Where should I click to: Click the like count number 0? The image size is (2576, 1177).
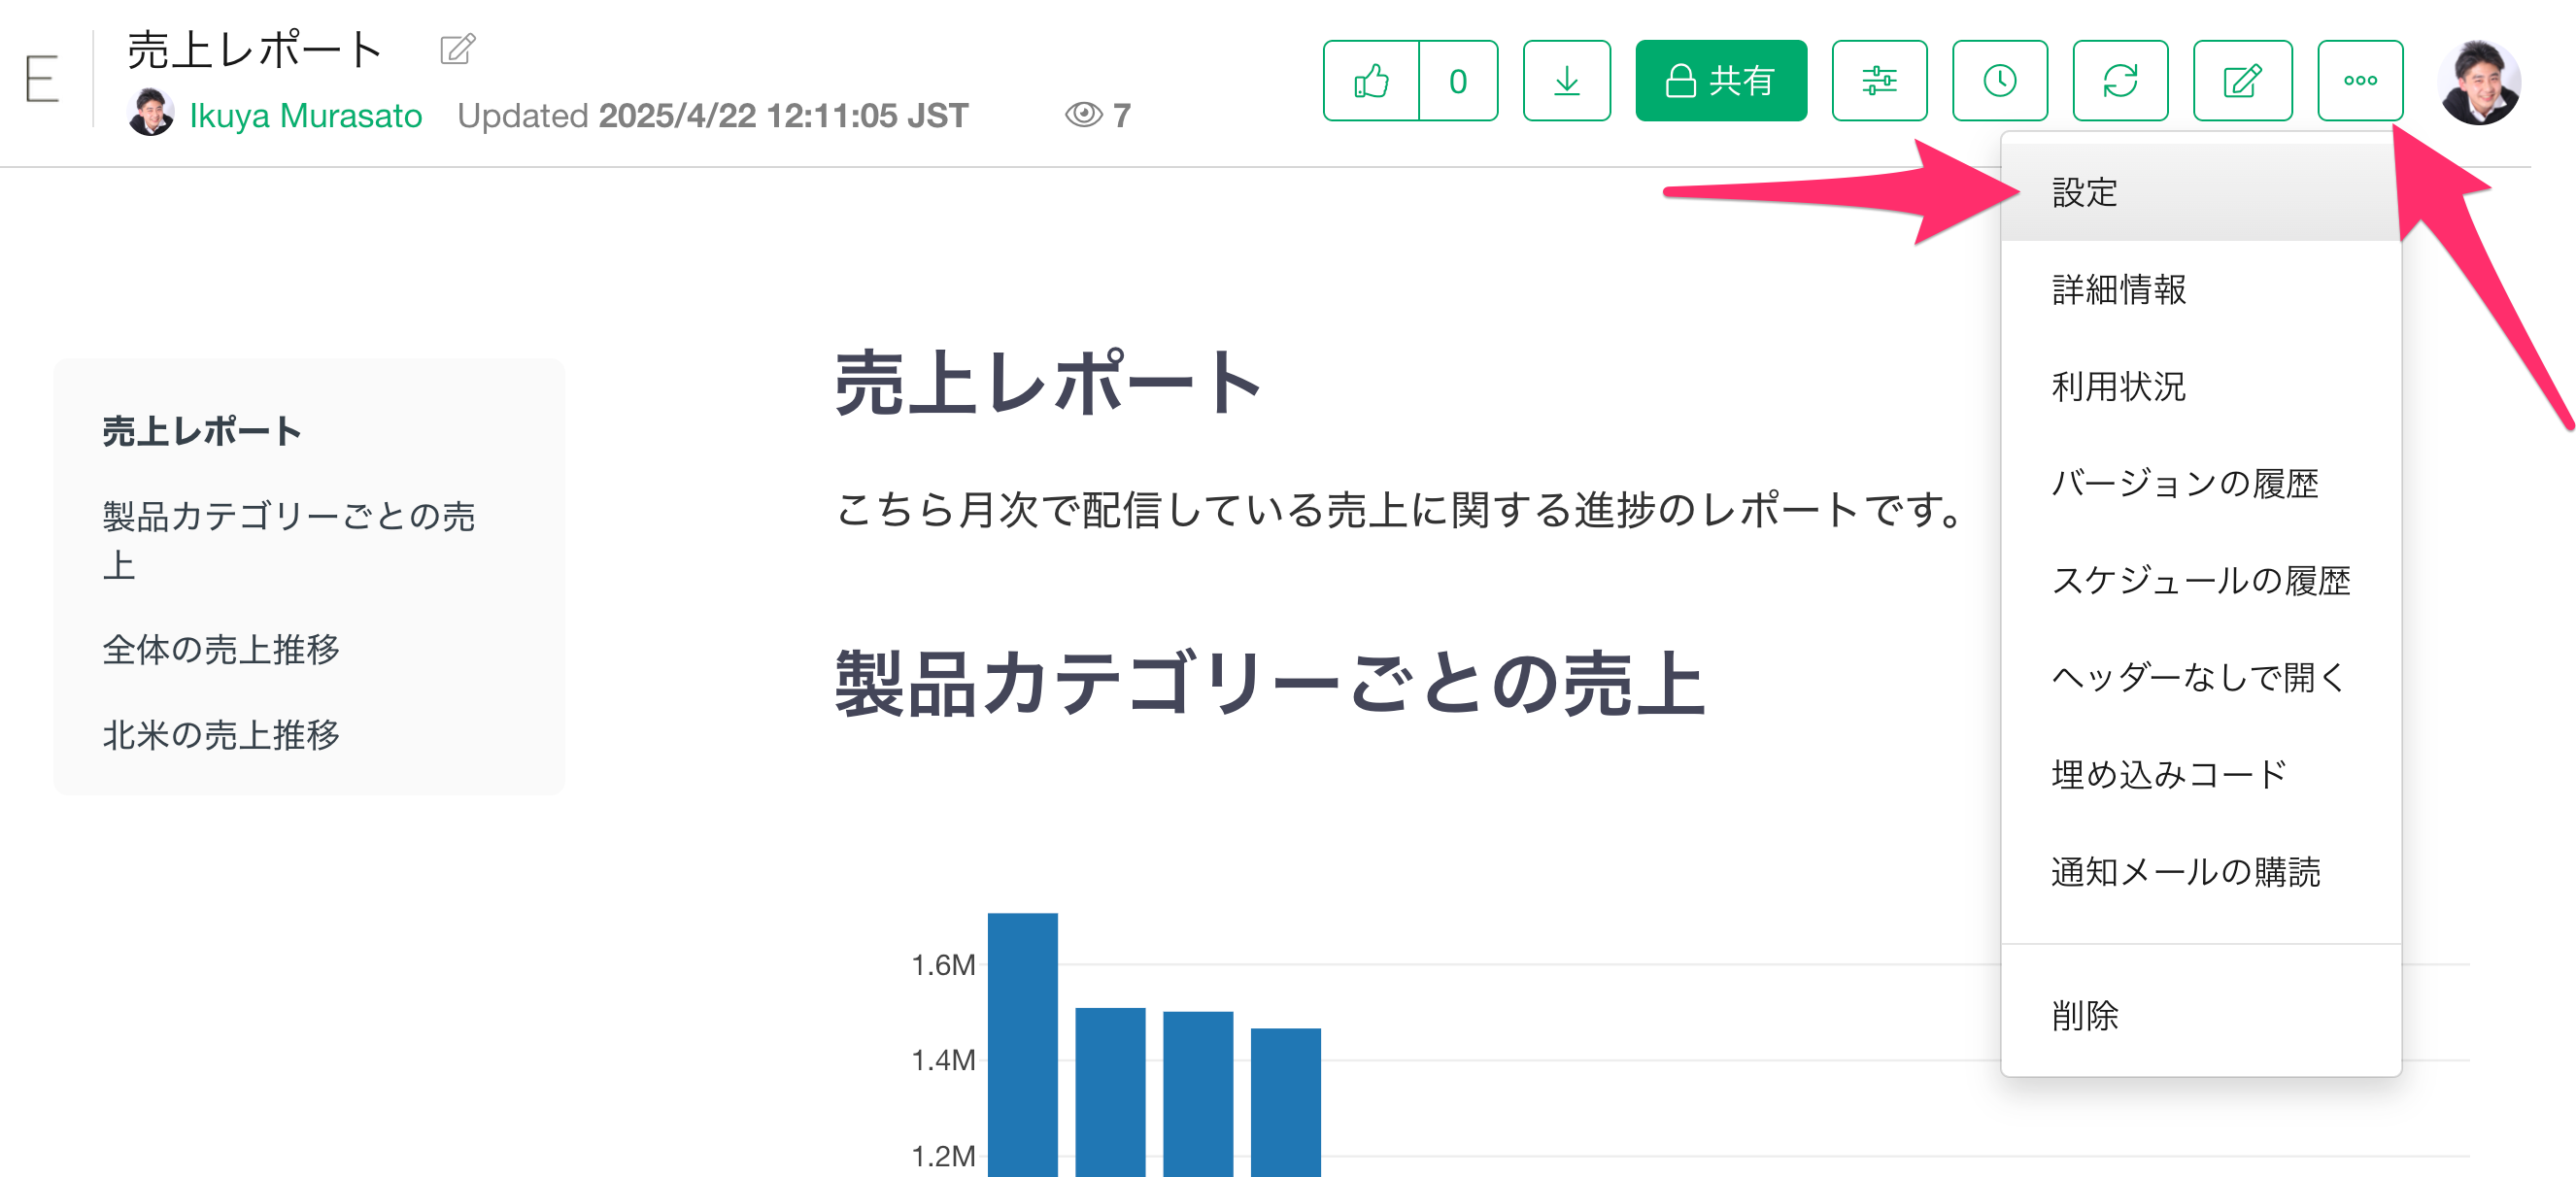[1457, 80]
